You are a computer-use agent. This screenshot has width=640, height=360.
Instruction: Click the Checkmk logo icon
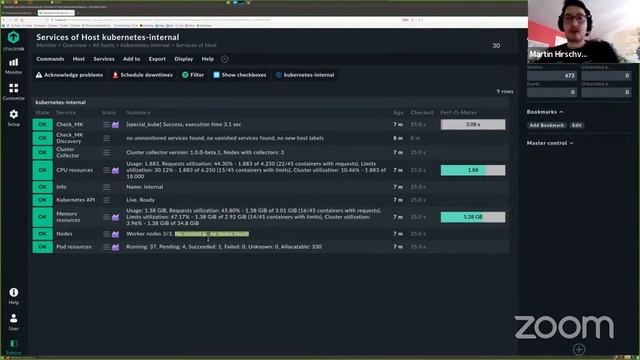(13, 37)
